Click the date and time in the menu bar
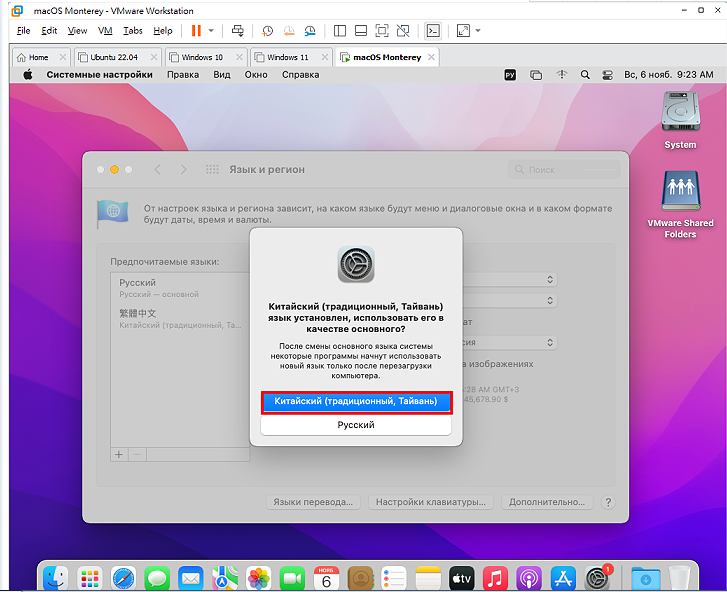Viewport: 727px width, 592px height. (x=669, y=75)
